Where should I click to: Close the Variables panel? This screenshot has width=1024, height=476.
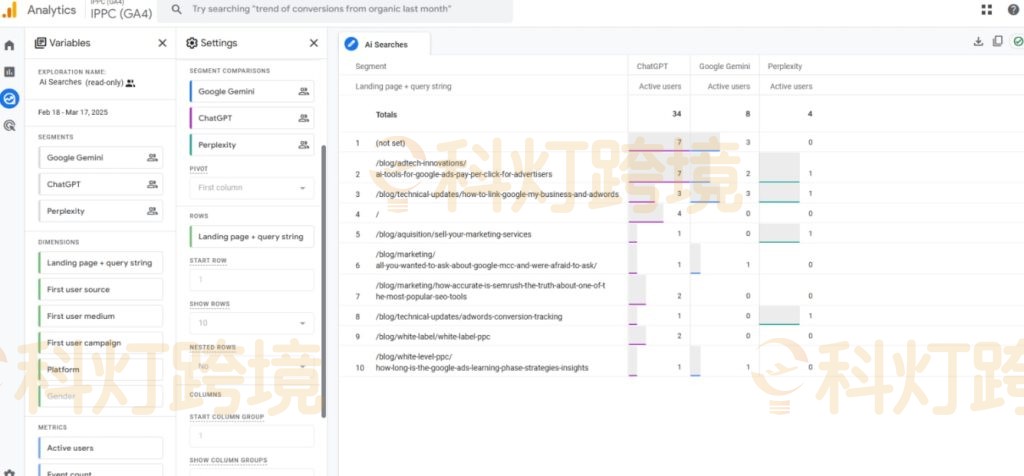162,43
